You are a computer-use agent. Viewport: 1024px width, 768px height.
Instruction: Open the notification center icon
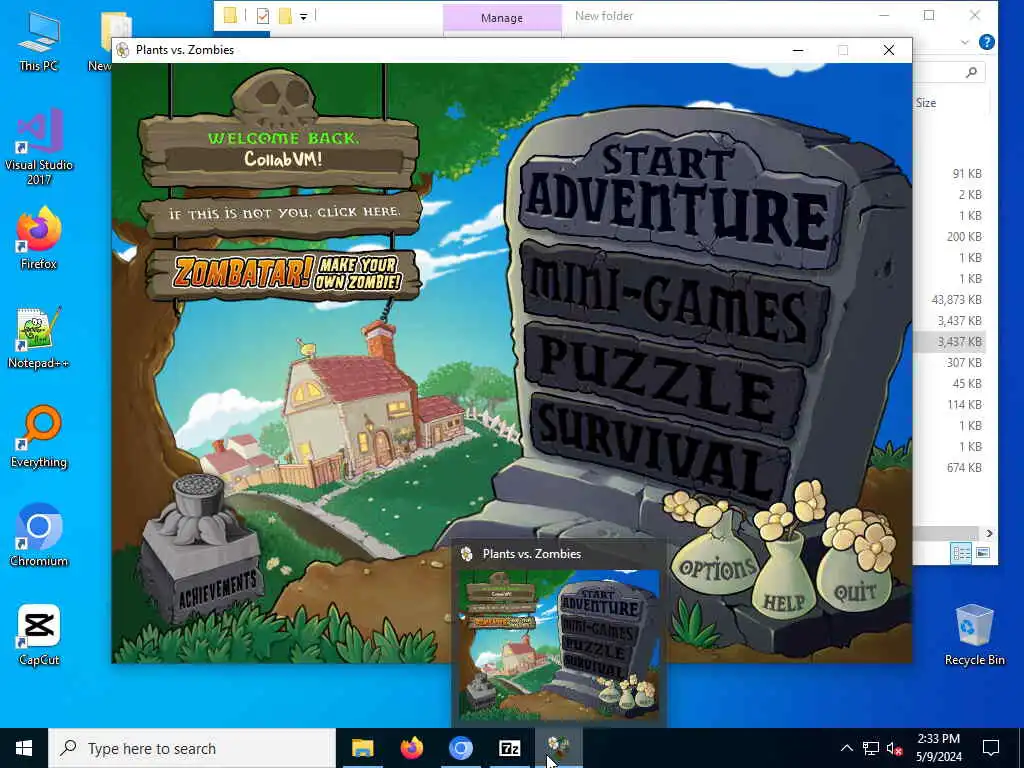click(991, 748)
